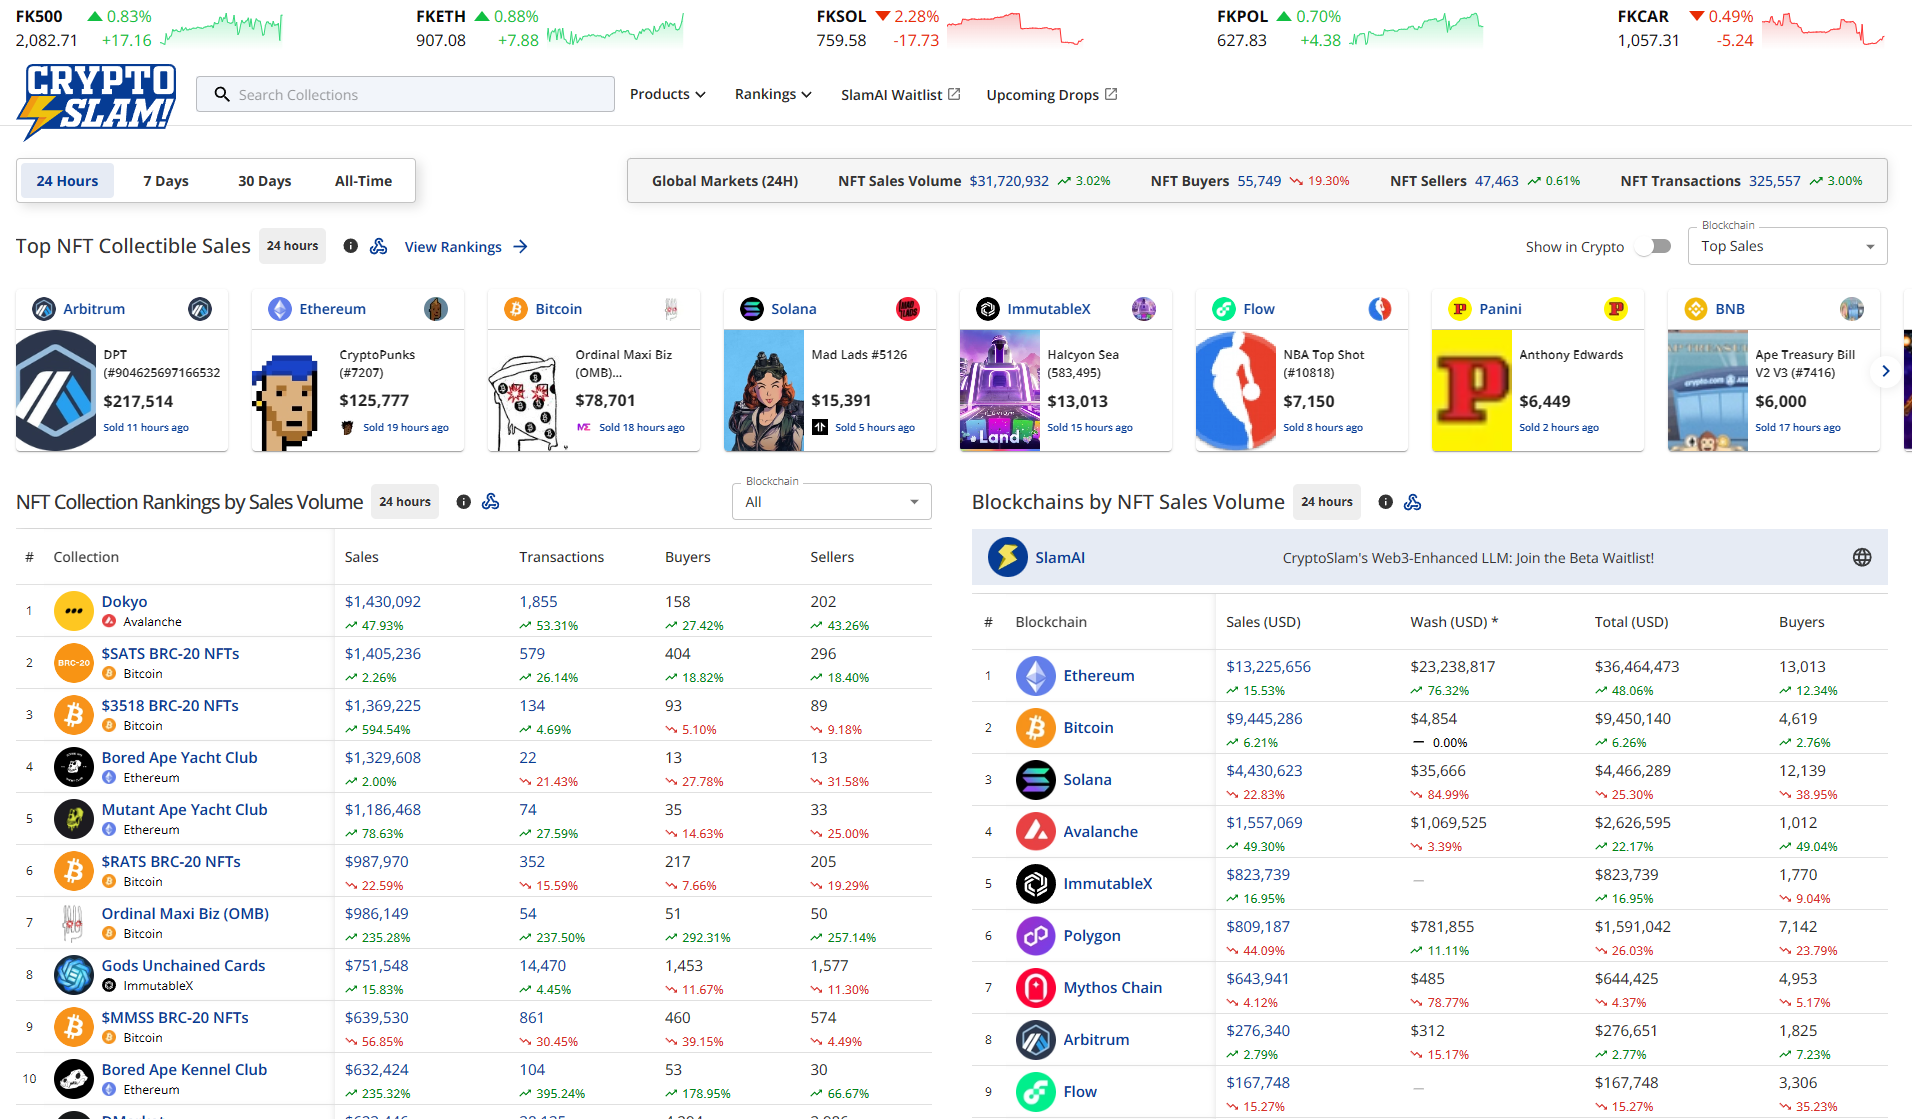The image size is (1922, 1119).
Task: Click the 24 hours badge next to Top NFT Sales
Action: pos(292,246)
